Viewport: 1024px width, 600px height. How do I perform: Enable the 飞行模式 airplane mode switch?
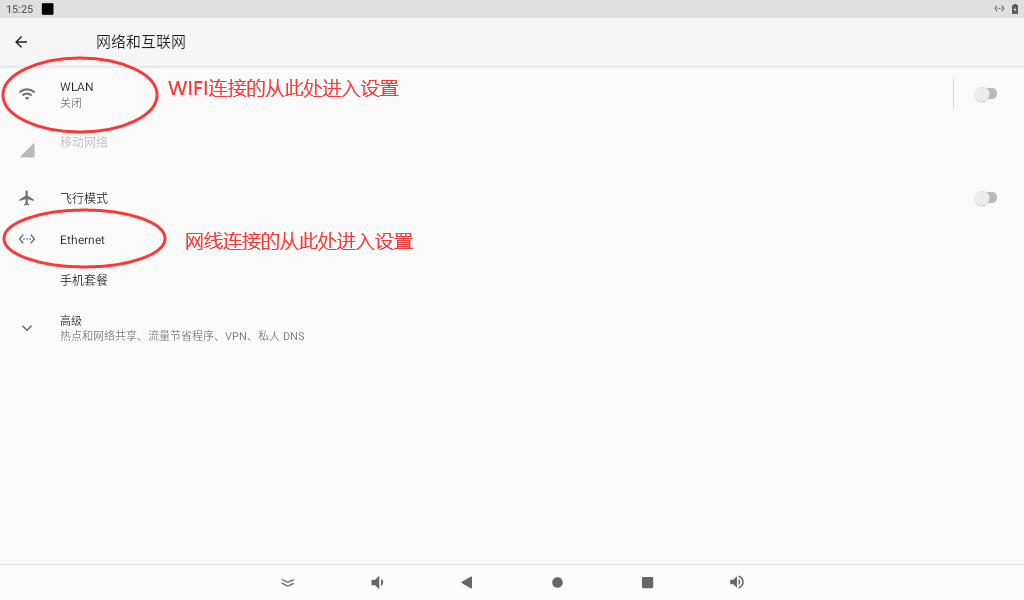pyautogui.click(x=985, y=198)
